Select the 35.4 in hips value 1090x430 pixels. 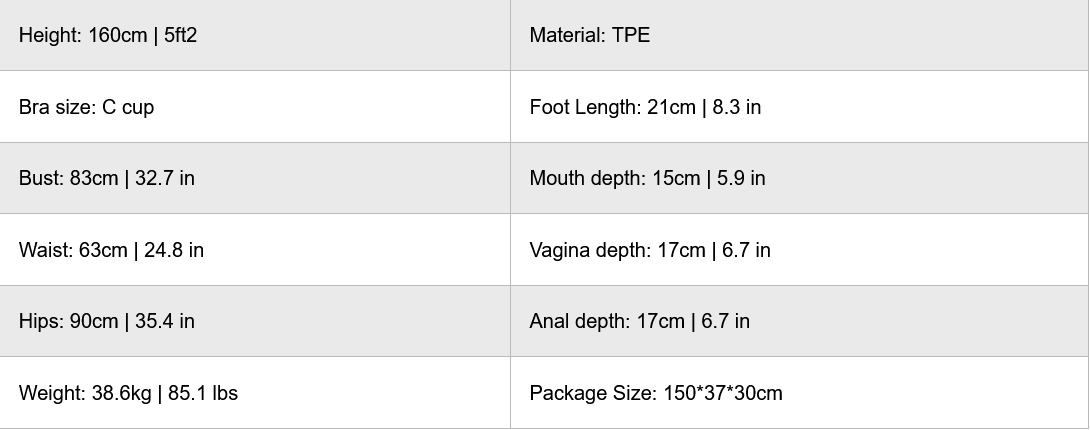165,321
